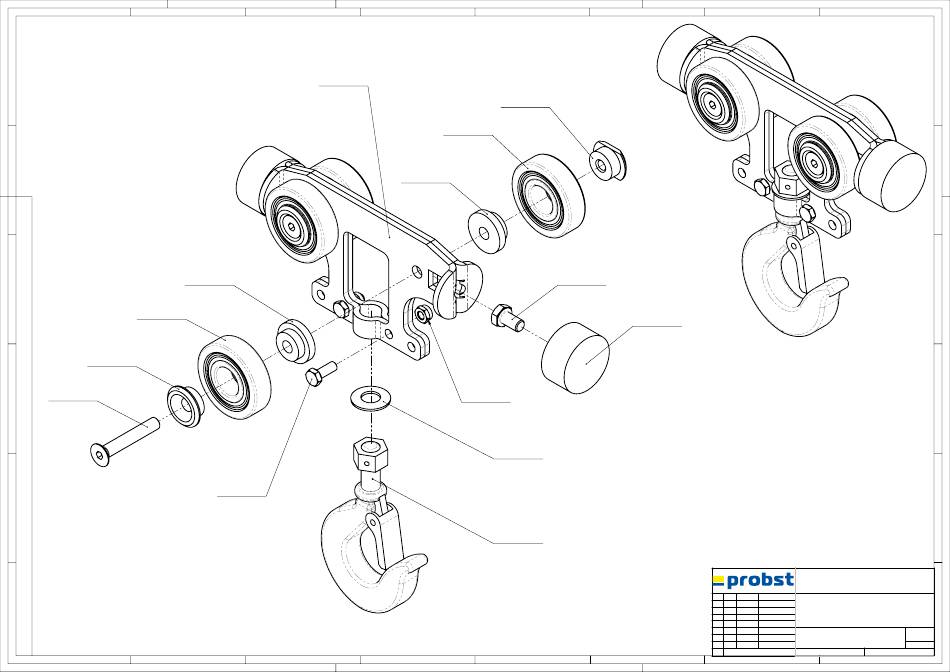Screen dimensions: 950x672
Task: Click the long countersunk bolt at far left
Action: point(124,442)
